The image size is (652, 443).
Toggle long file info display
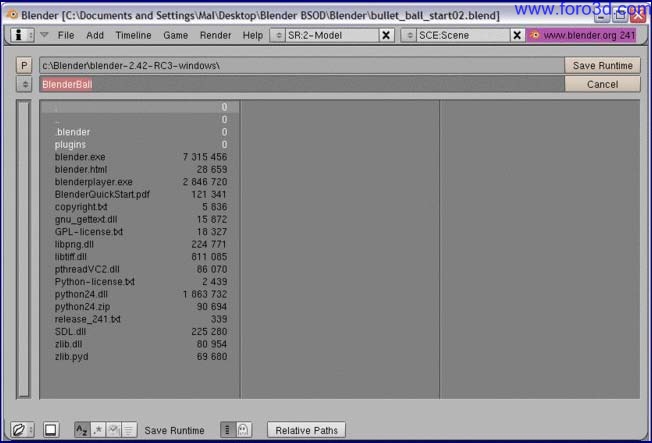(227, 430)
